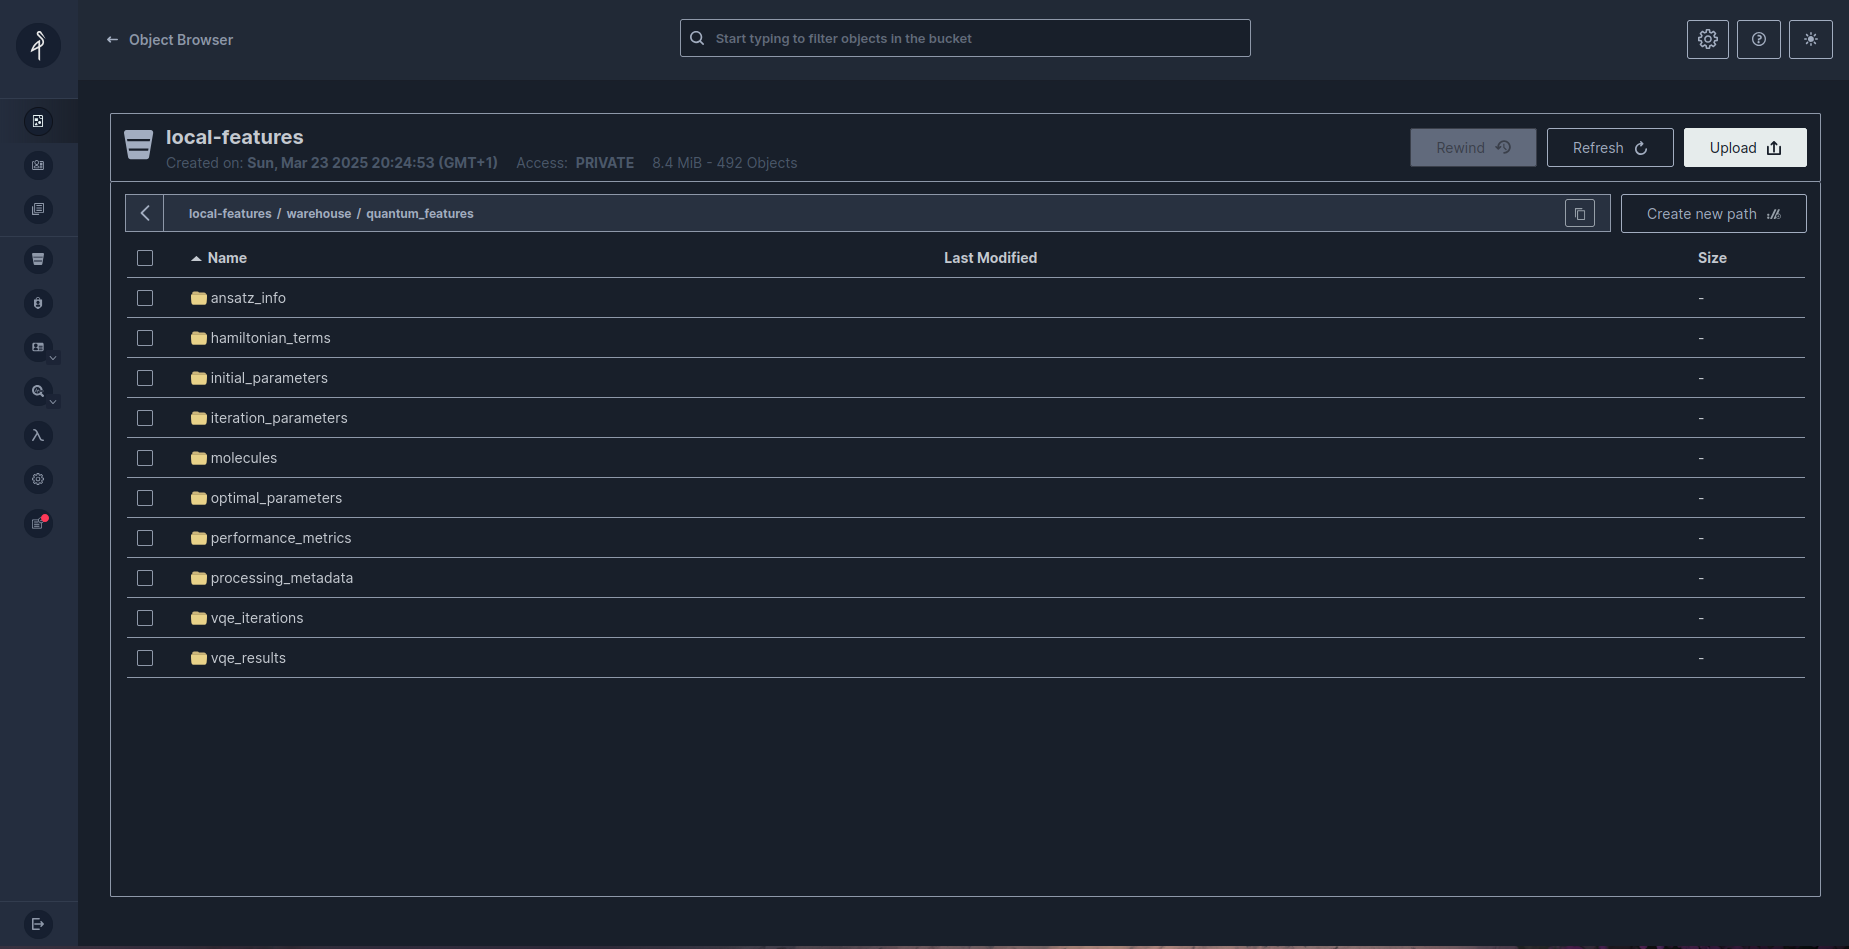The height and width of the screenshot is (949, 1849).
Task: Open the Configuration gear in the sidebar
Action: [38, 479]
